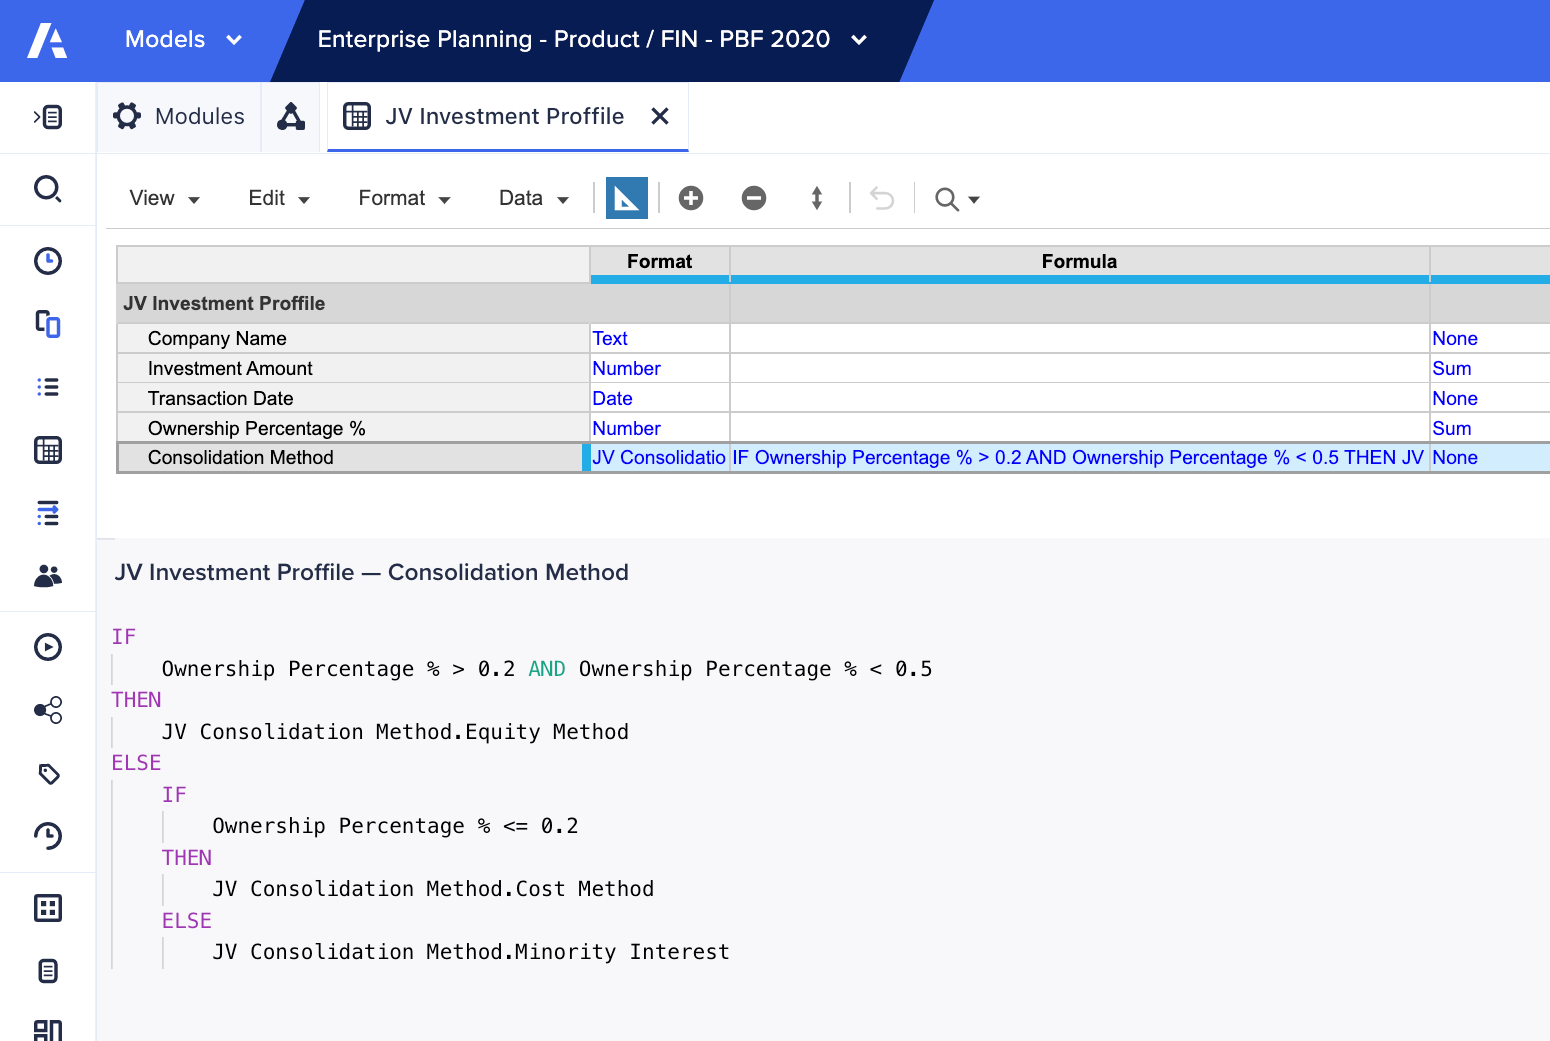Viewport: 1550px width, 1041px height.
Task: Click the undo arrow in the toolbar
Action: pyautogui.click(x=881, y=198)
